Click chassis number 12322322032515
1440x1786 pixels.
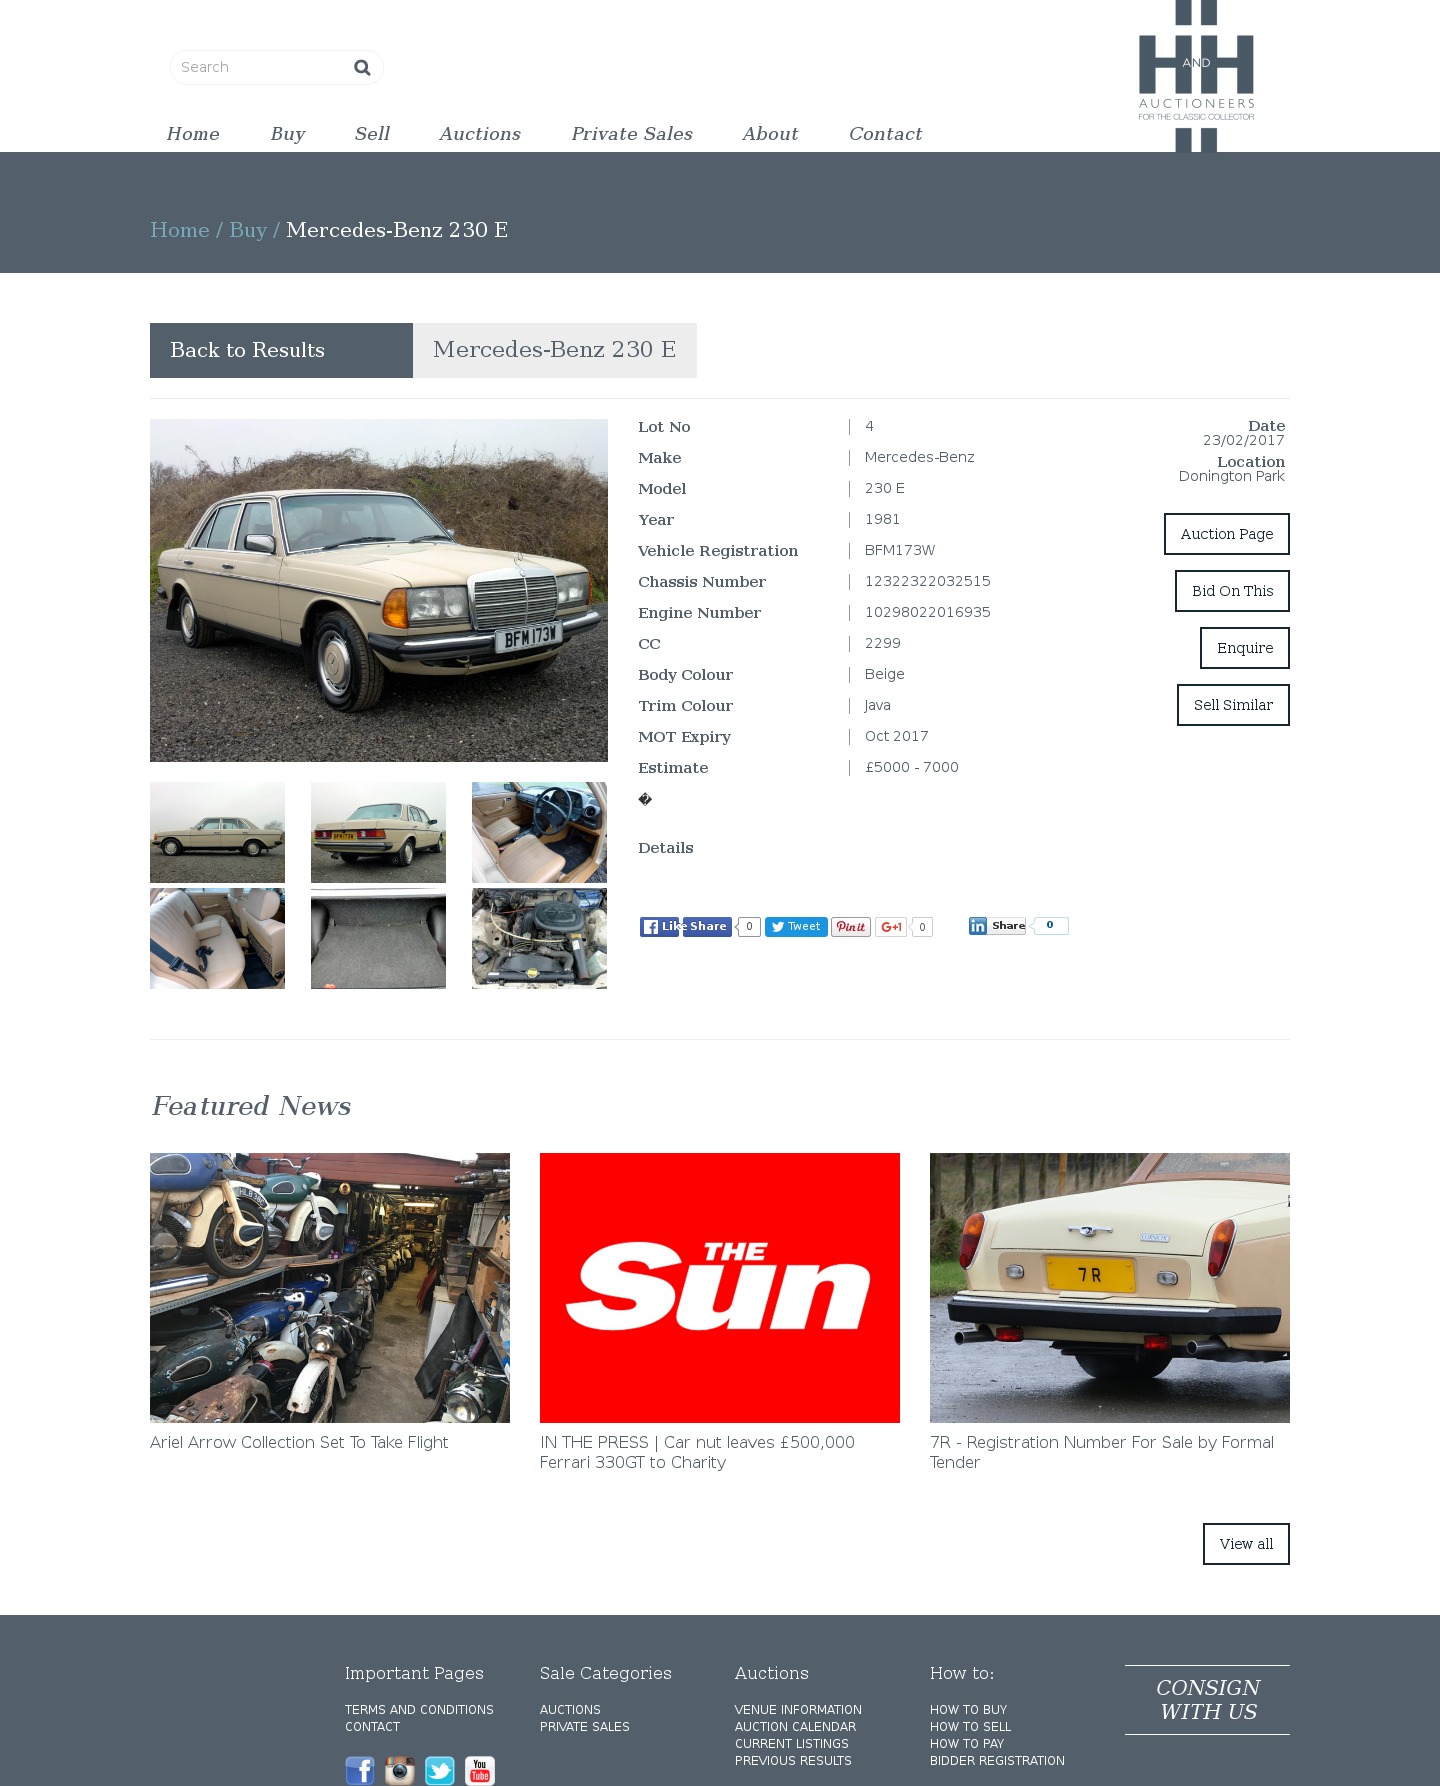pos(928,581)
